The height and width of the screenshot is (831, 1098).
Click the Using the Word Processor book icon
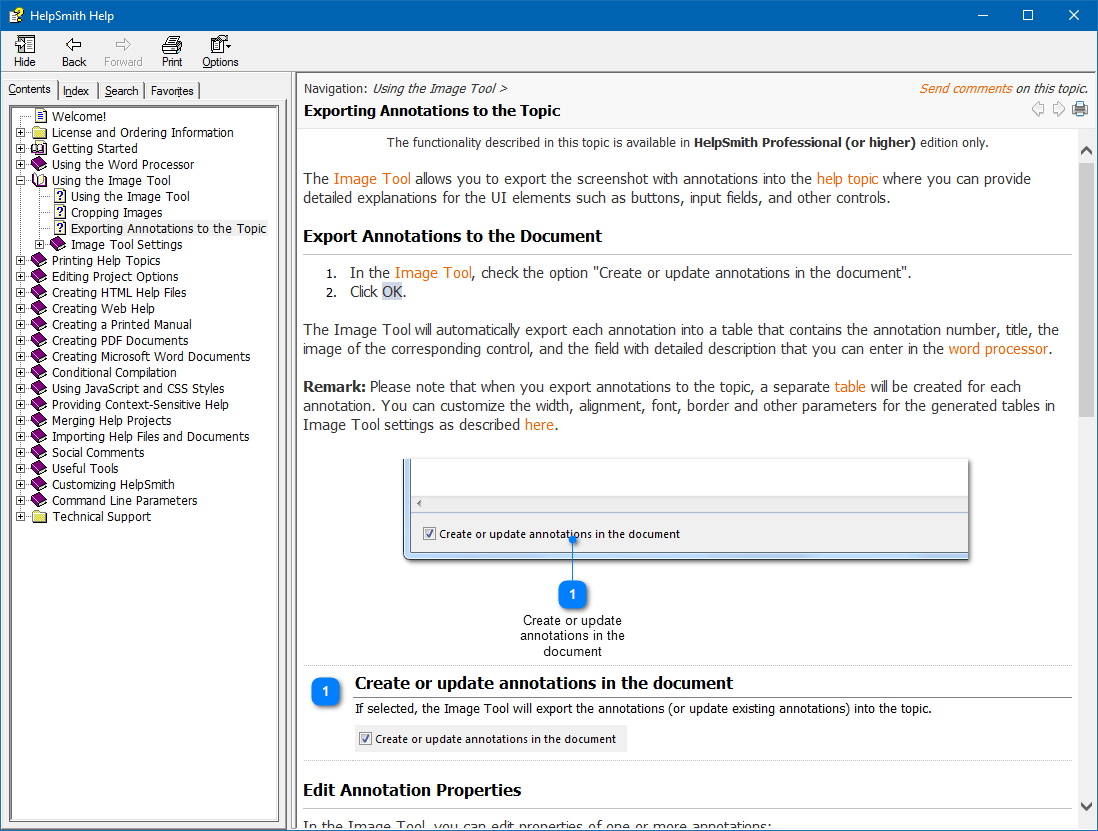coord(40,165)
